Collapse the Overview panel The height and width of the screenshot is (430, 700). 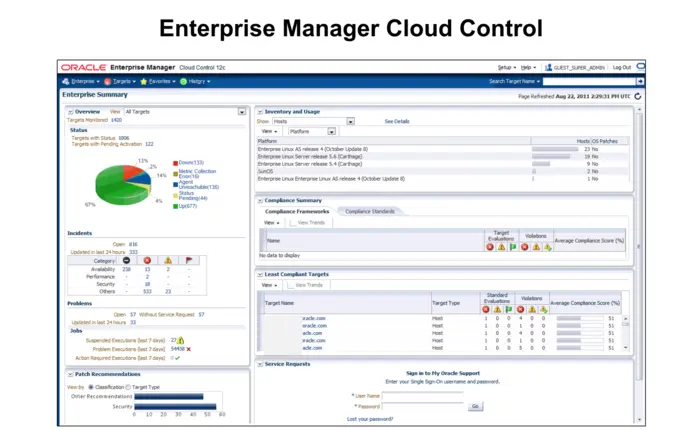[71, 112]
